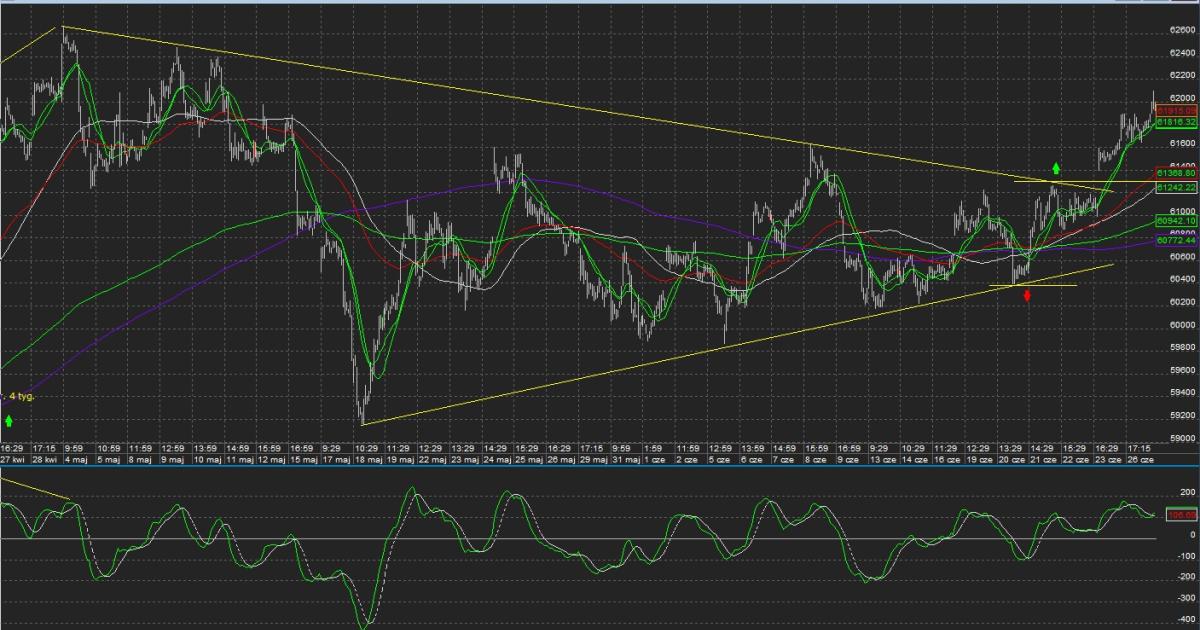Click the '4 tyg.' yellow text label
The image size is (1200, 630).
coord(20,396)
